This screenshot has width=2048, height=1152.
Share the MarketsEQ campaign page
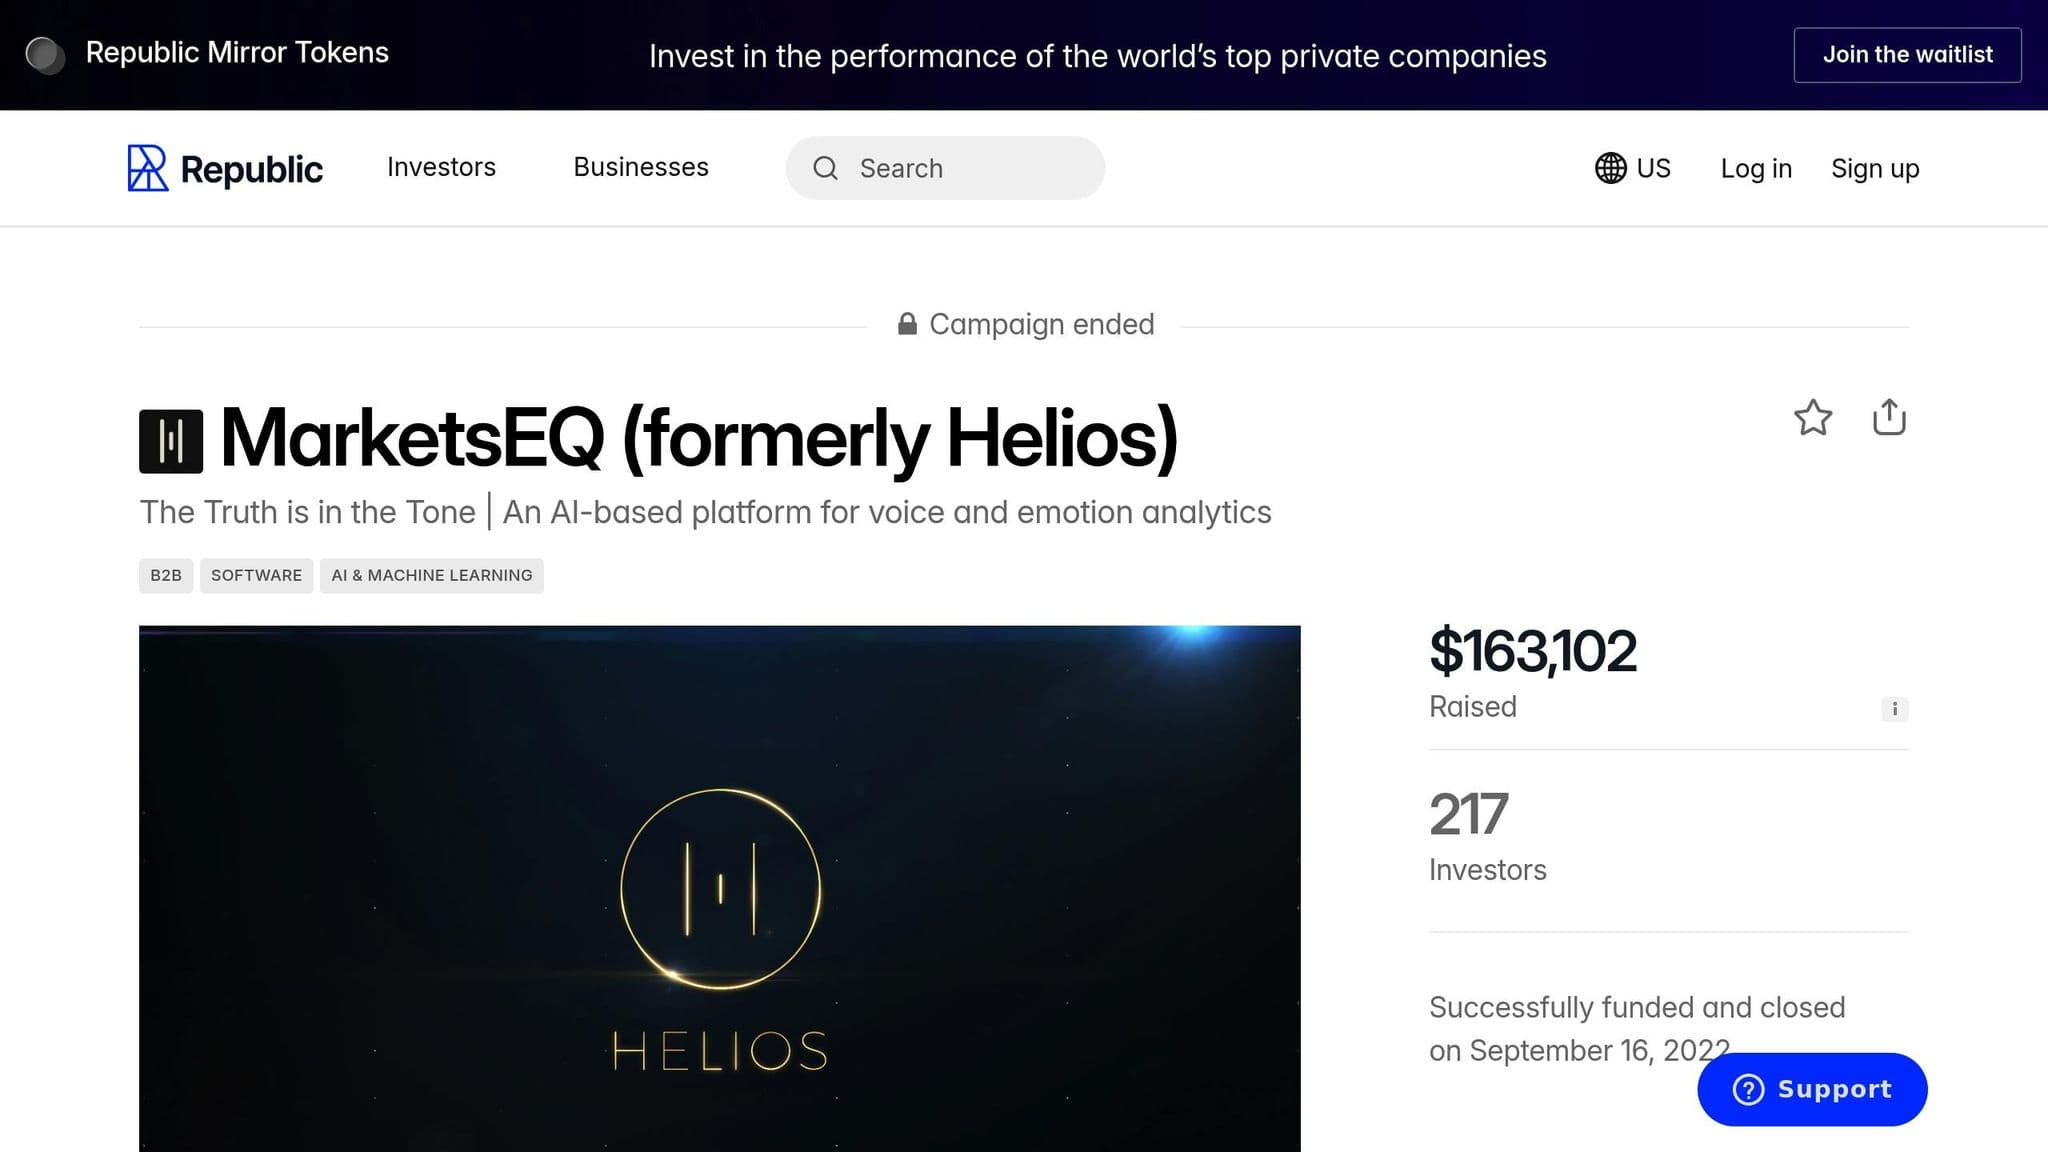(x=1889, y=419)
